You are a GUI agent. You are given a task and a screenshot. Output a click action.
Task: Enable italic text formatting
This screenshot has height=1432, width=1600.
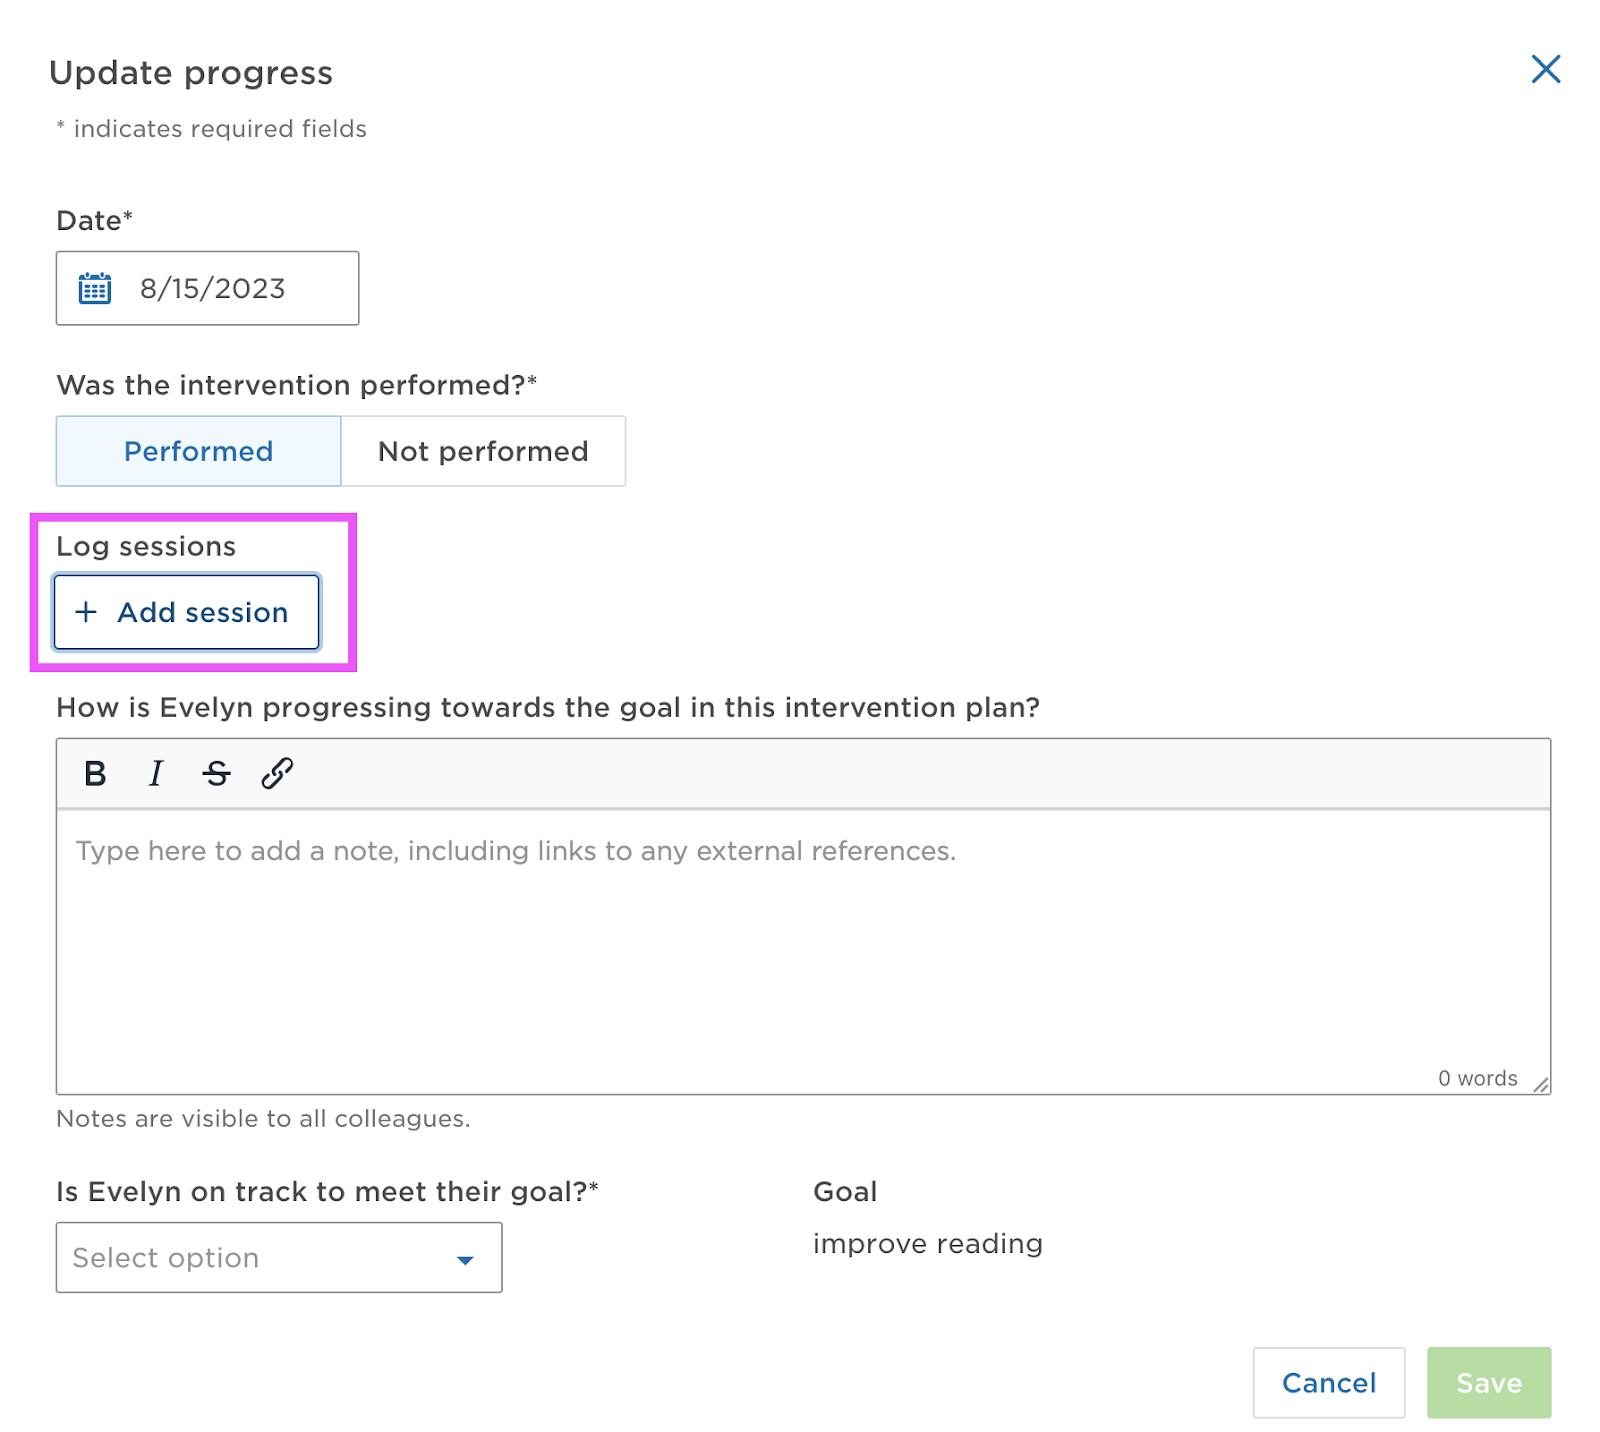click(155, 773)
